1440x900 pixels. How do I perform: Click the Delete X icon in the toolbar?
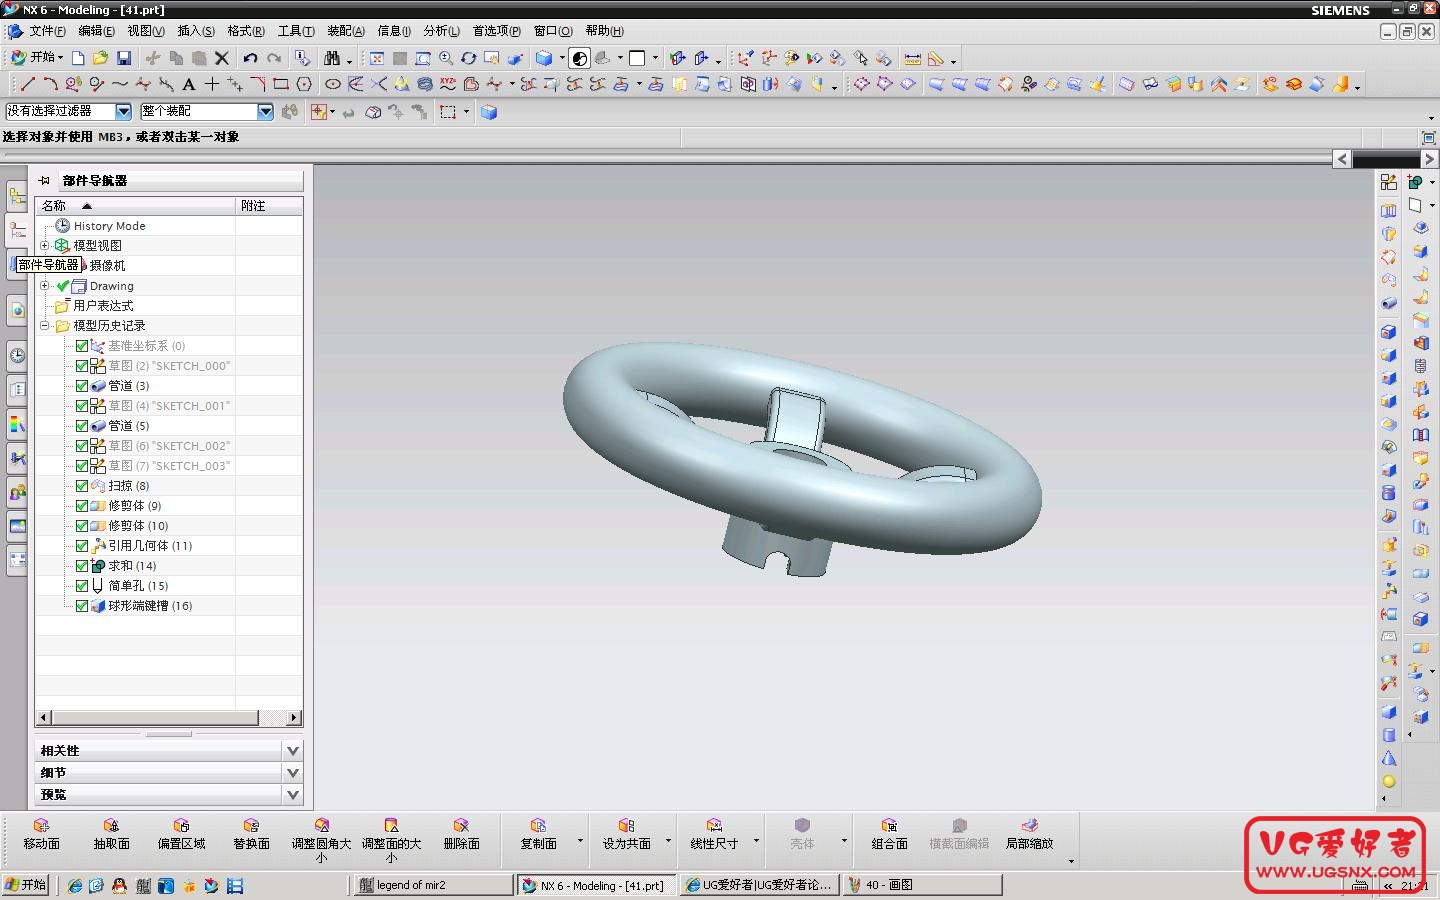(222, 58)
